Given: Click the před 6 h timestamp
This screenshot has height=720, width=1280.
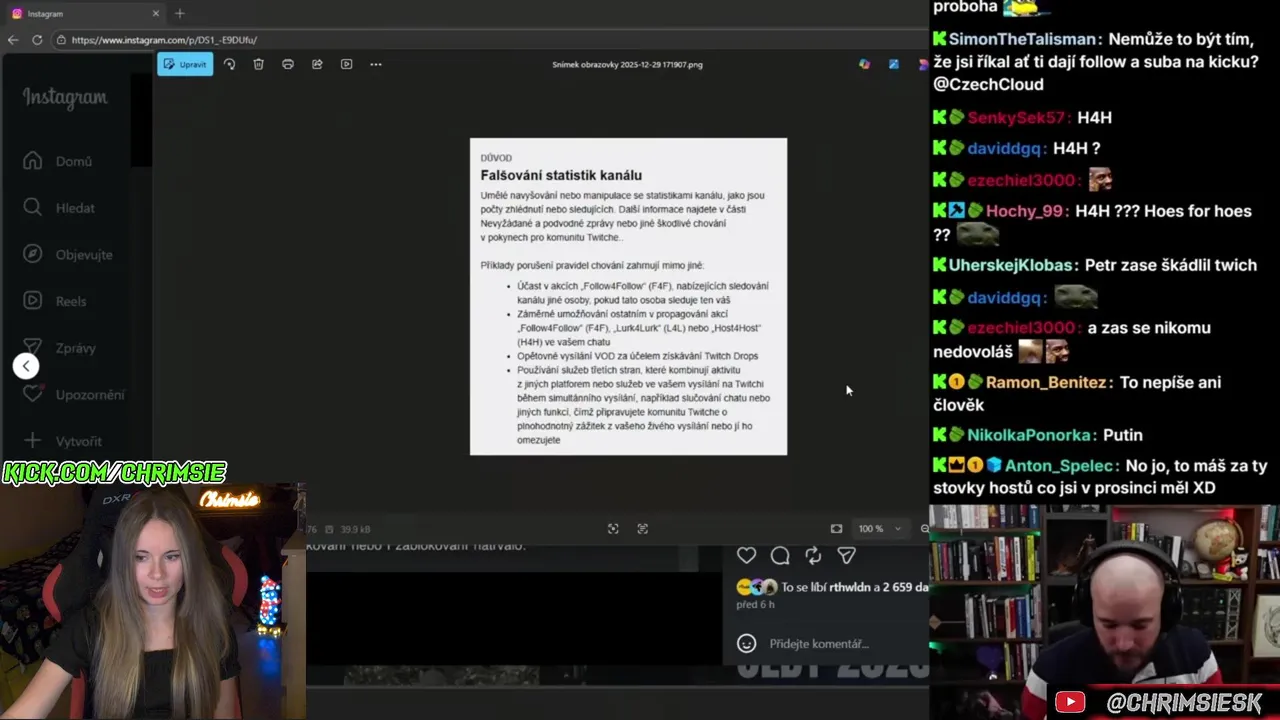Looking at the screenshot, I should click(755, 605).
